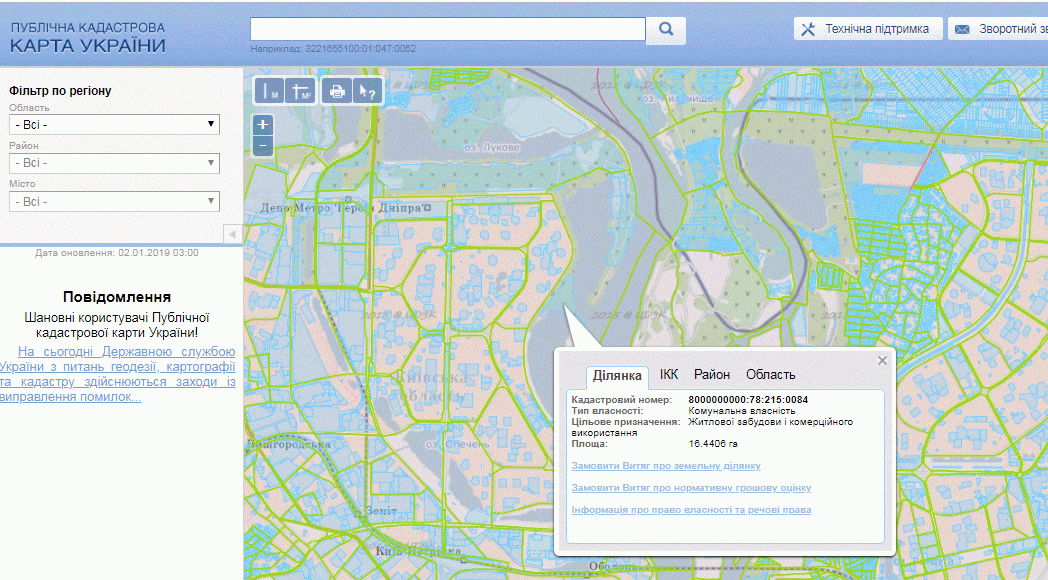Select the distance measurement tool
Viewport: 1048px width, 580px height.
tap(269, 91)
